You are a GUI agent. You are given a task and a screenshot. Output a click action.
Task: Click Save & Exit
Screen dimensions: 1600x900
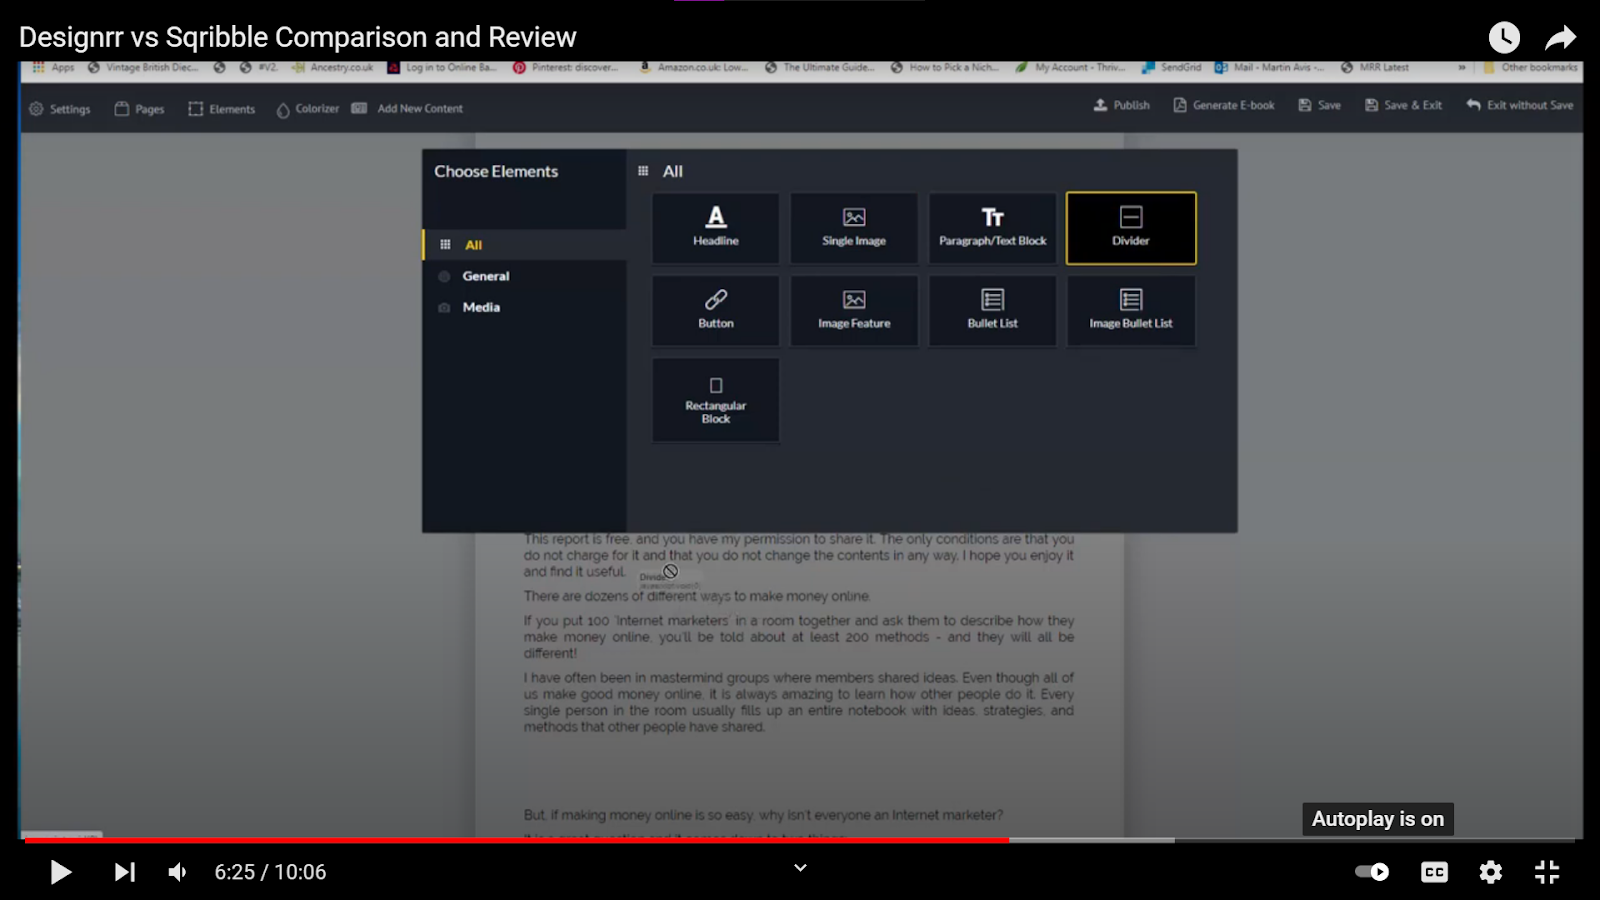[x=1404, y=105]
